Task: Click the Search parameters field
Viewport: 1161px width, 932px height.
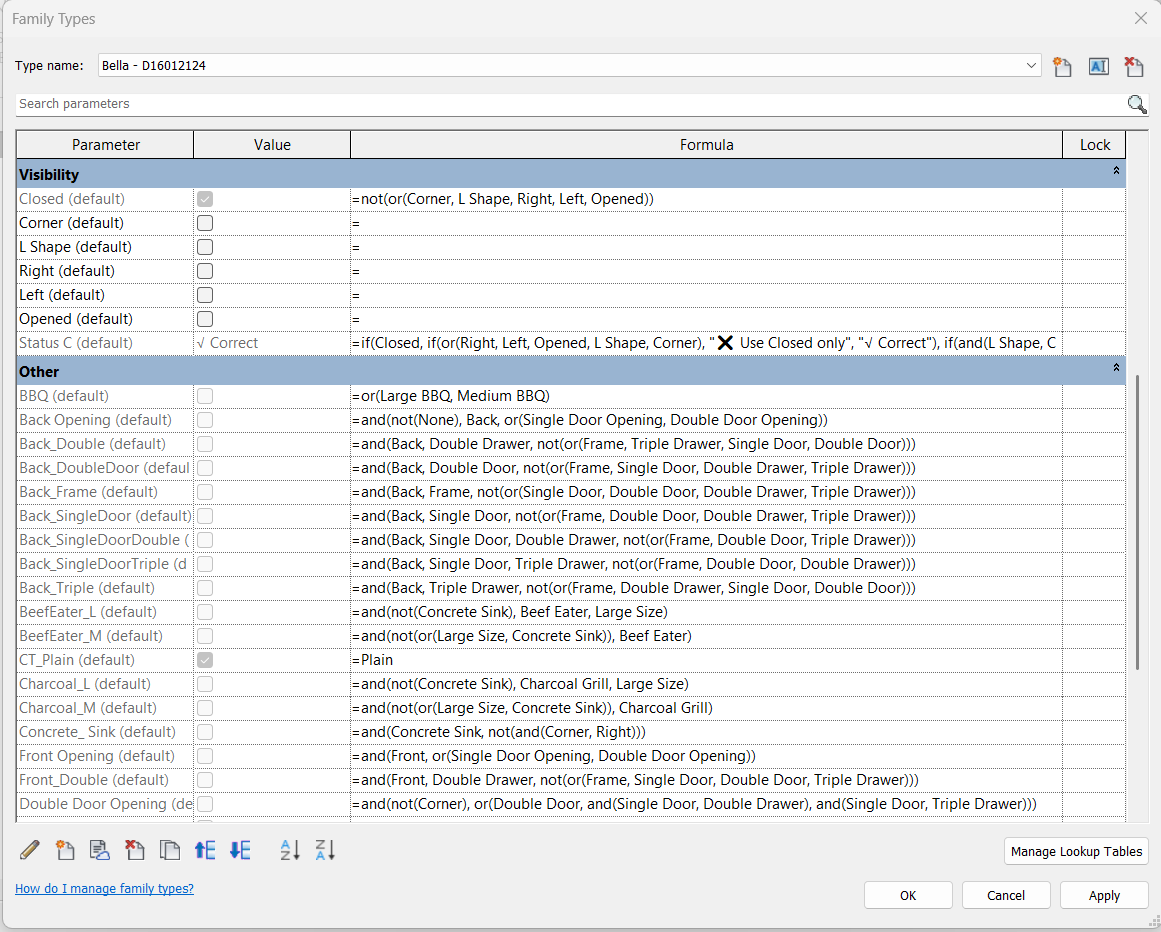Action: point(570,104)
